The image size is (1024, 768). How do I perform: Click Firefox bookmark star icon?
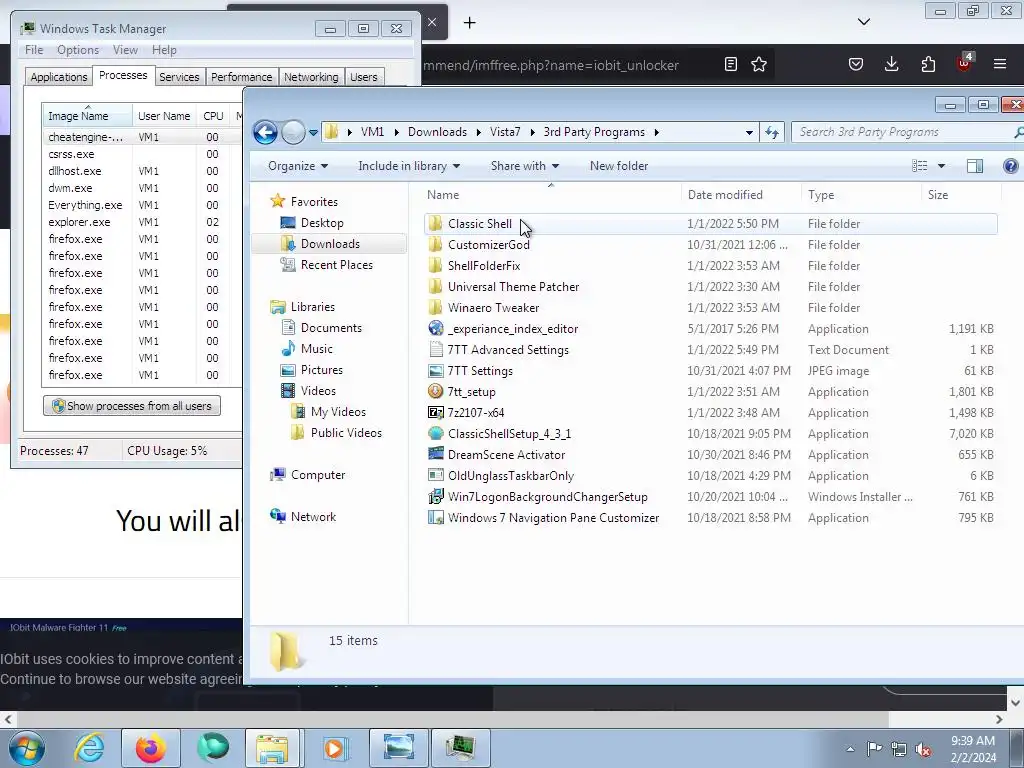click(x=759, y=65)
